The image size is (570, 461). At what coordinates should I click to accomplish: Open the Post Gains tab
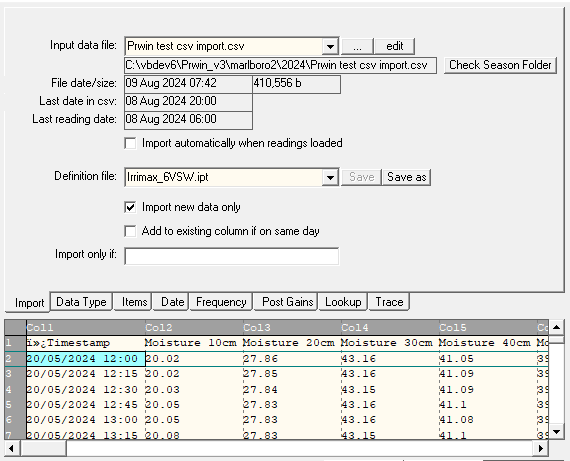click(286, 302)
